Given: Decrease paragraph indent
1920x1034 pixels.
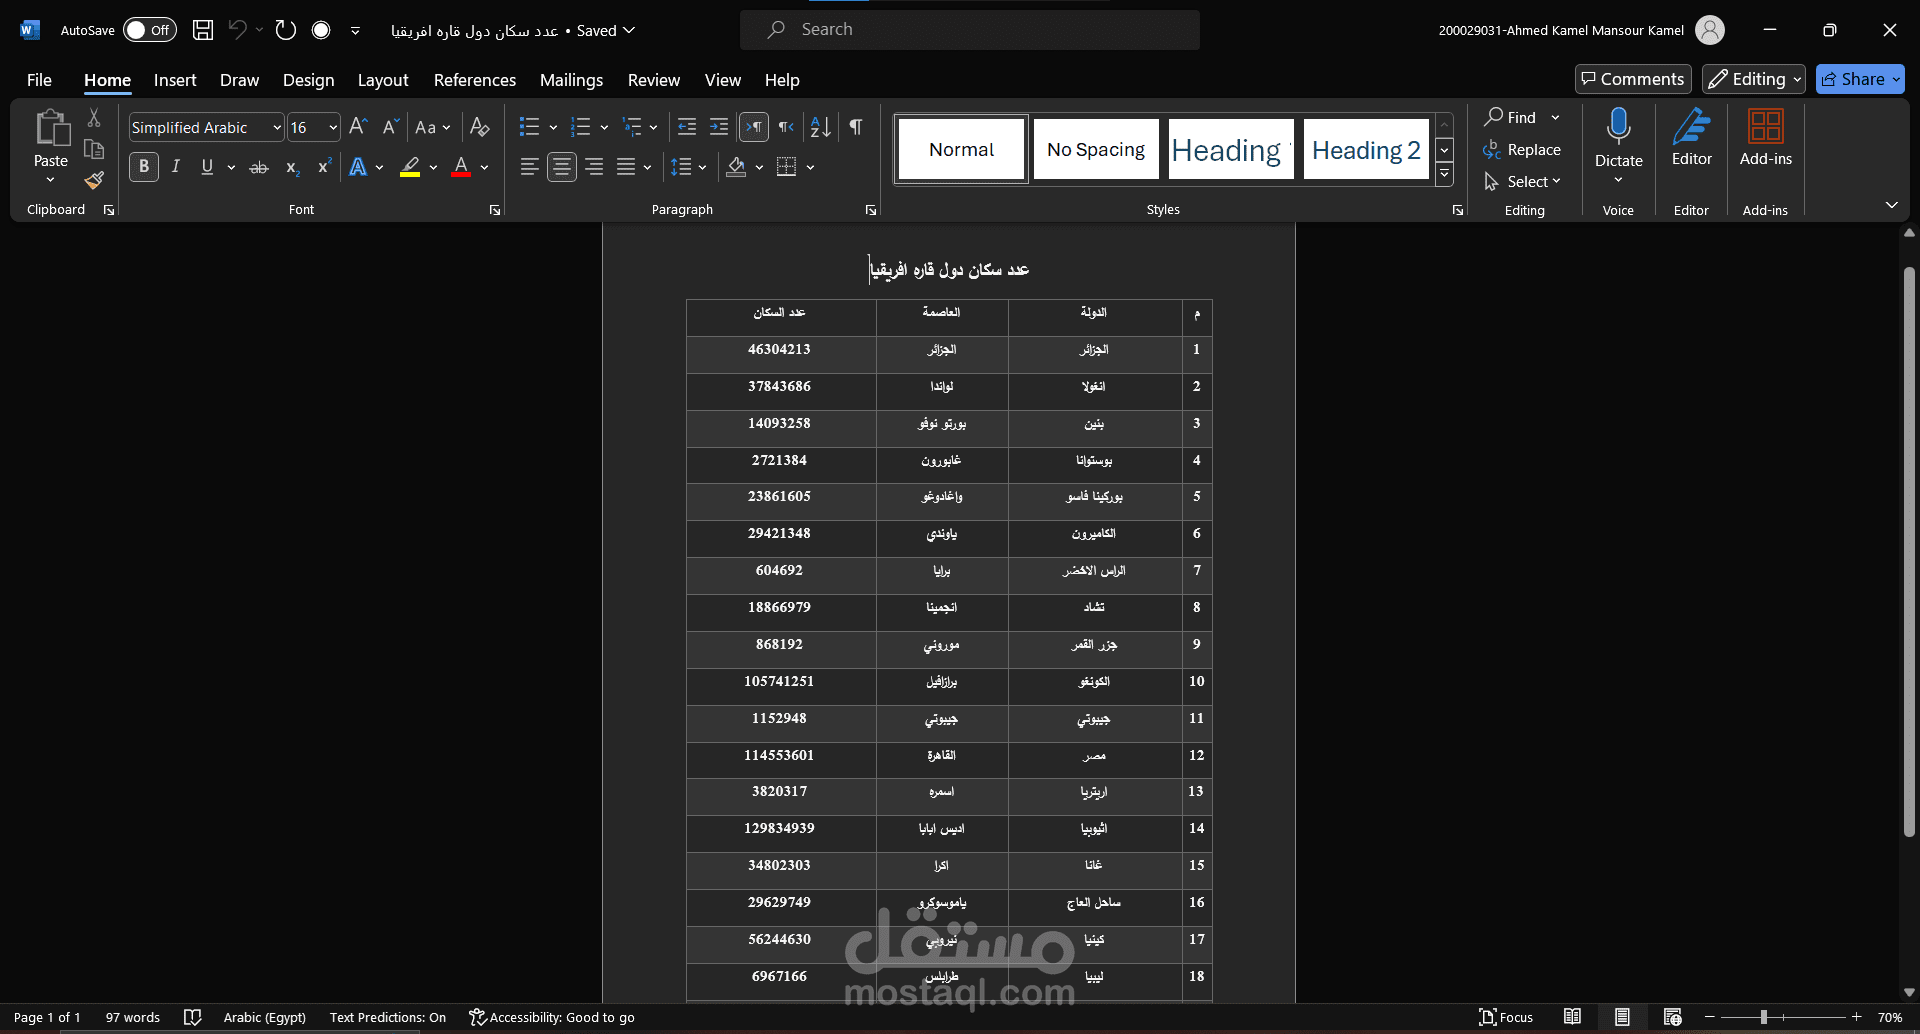Looking at the screenshot, I should pos(687,127).
